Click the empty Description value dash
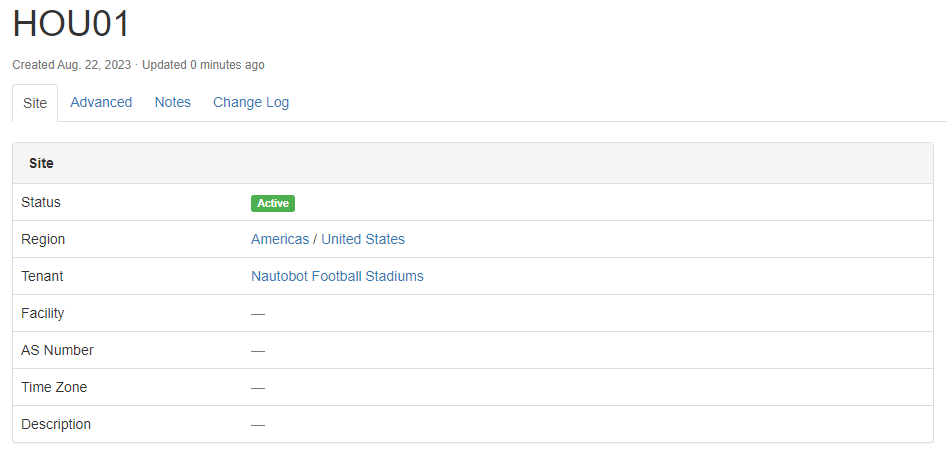 258,425
